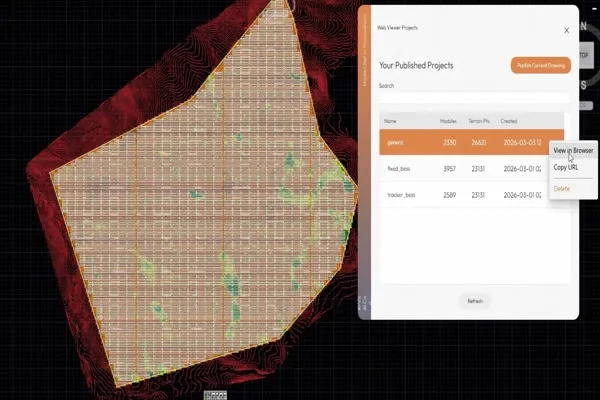
Task: Click modules value '2589' in tracker_bess row
Action: point(450,195)
